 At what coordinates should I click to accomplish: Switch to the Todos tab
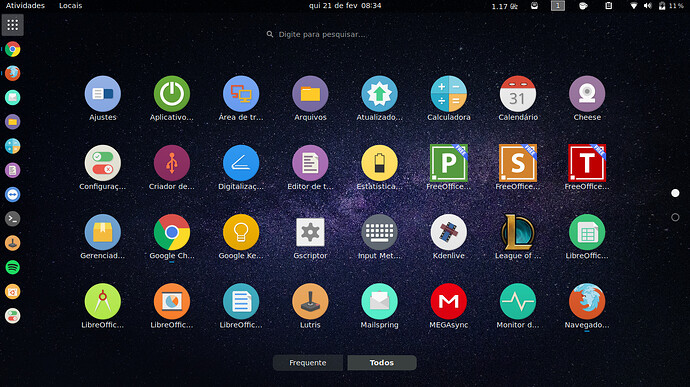coord(382,363)
